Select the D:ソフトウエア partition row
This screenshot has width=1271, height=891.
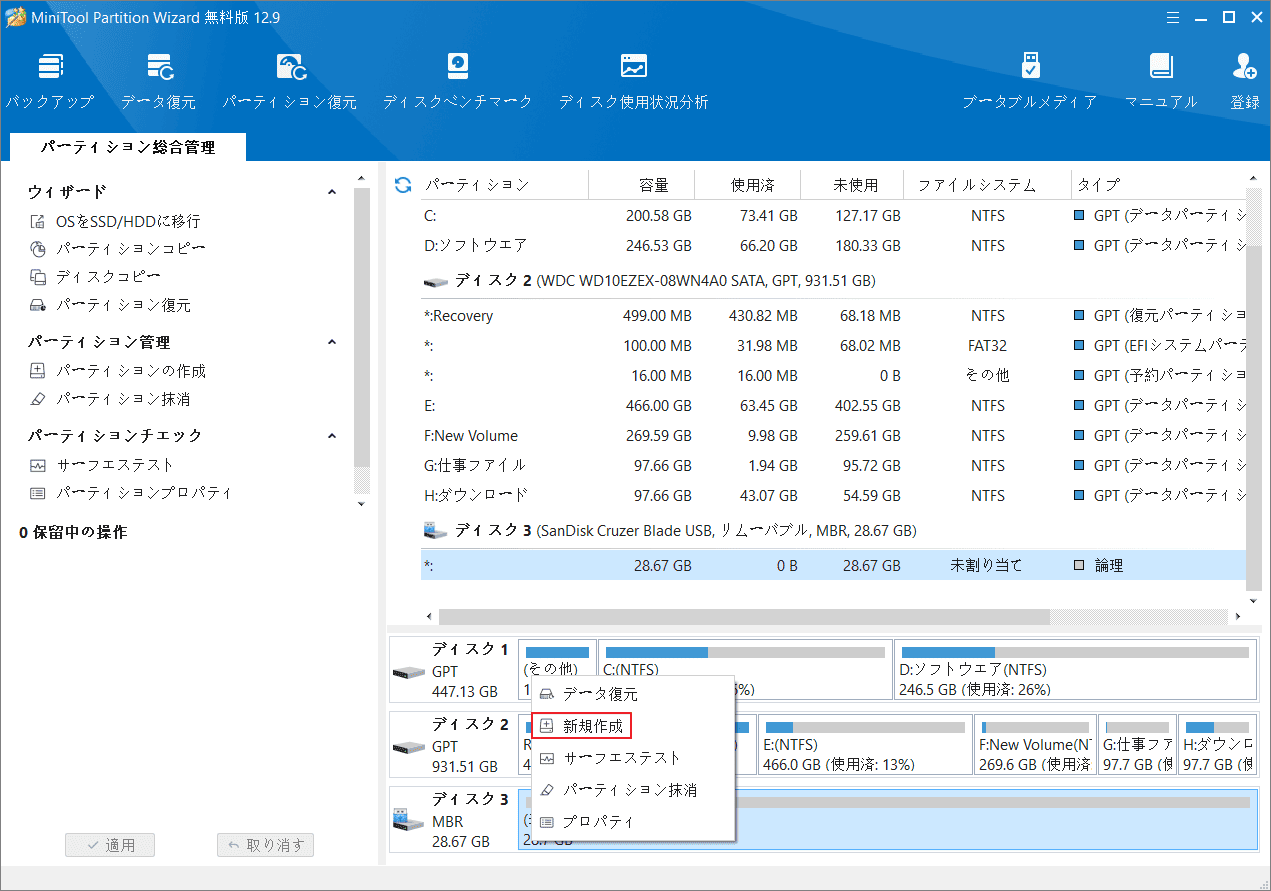(x=834, y=246)
